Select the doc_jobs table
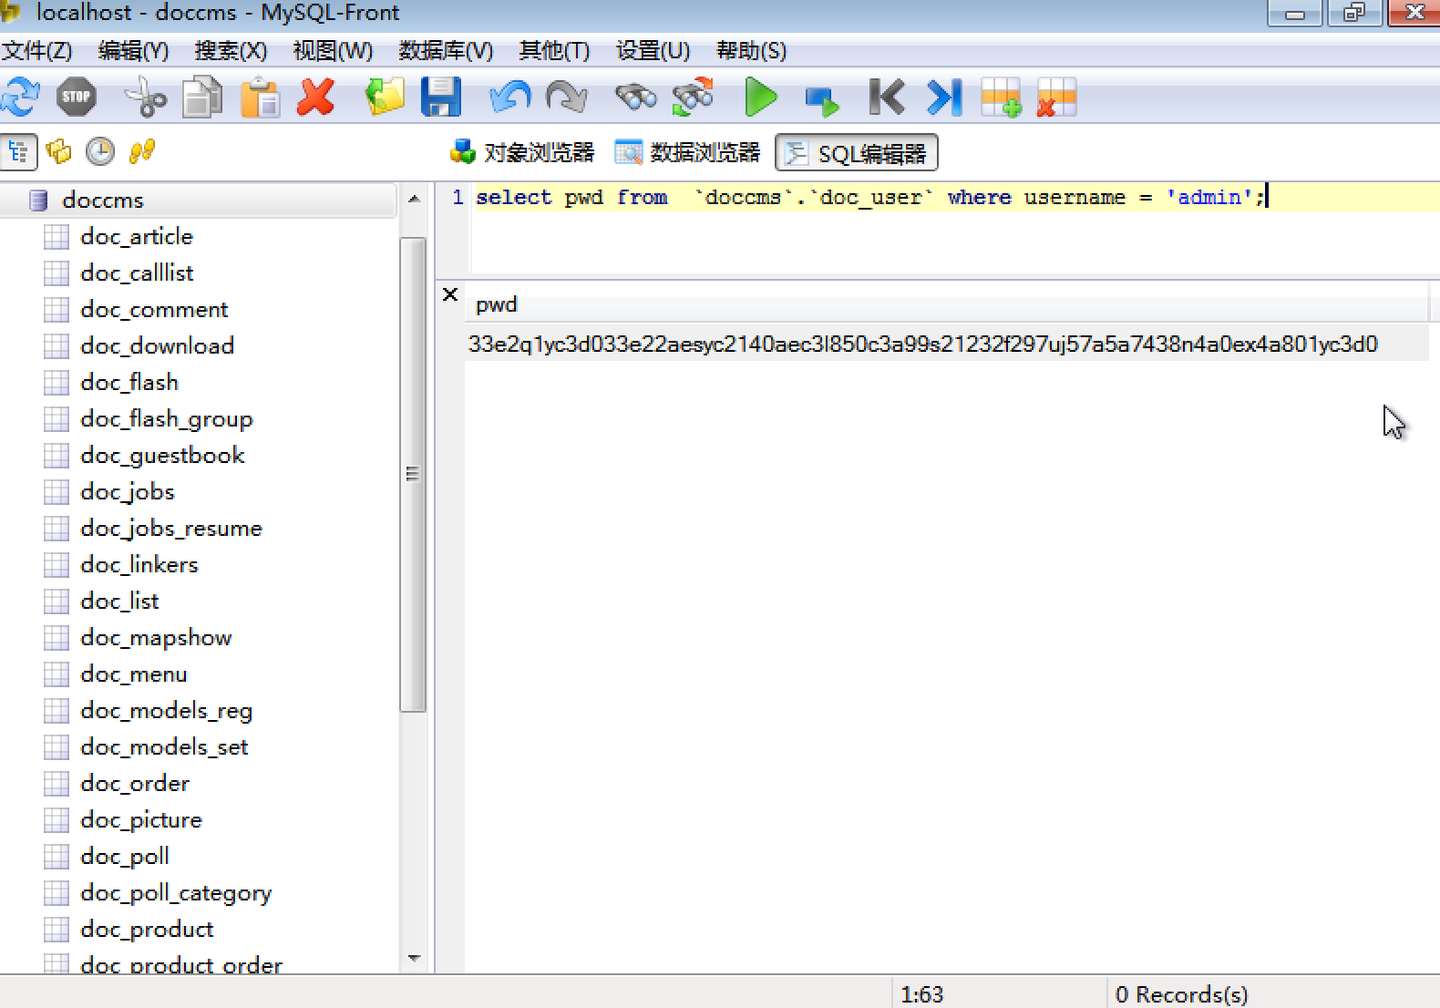The image size is (1440, 1008). point(127,492)
